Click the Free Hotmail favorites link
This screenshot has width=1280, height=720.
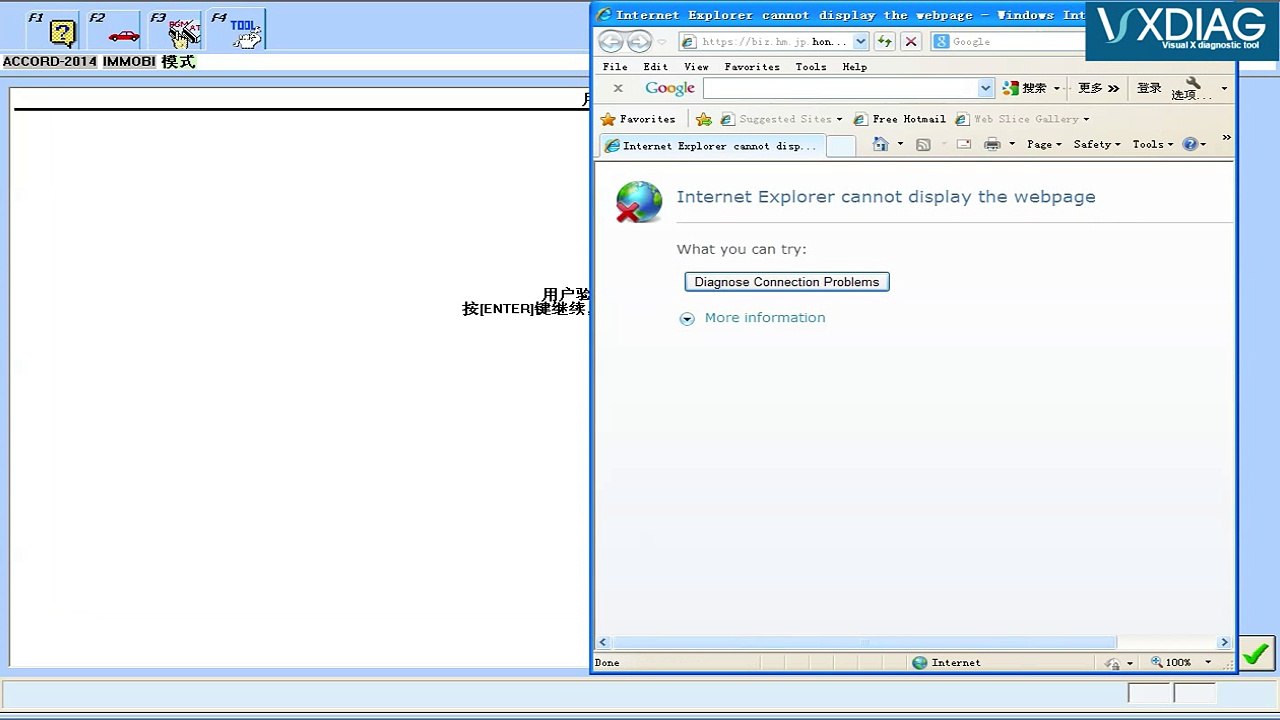(x=900, y=119)
